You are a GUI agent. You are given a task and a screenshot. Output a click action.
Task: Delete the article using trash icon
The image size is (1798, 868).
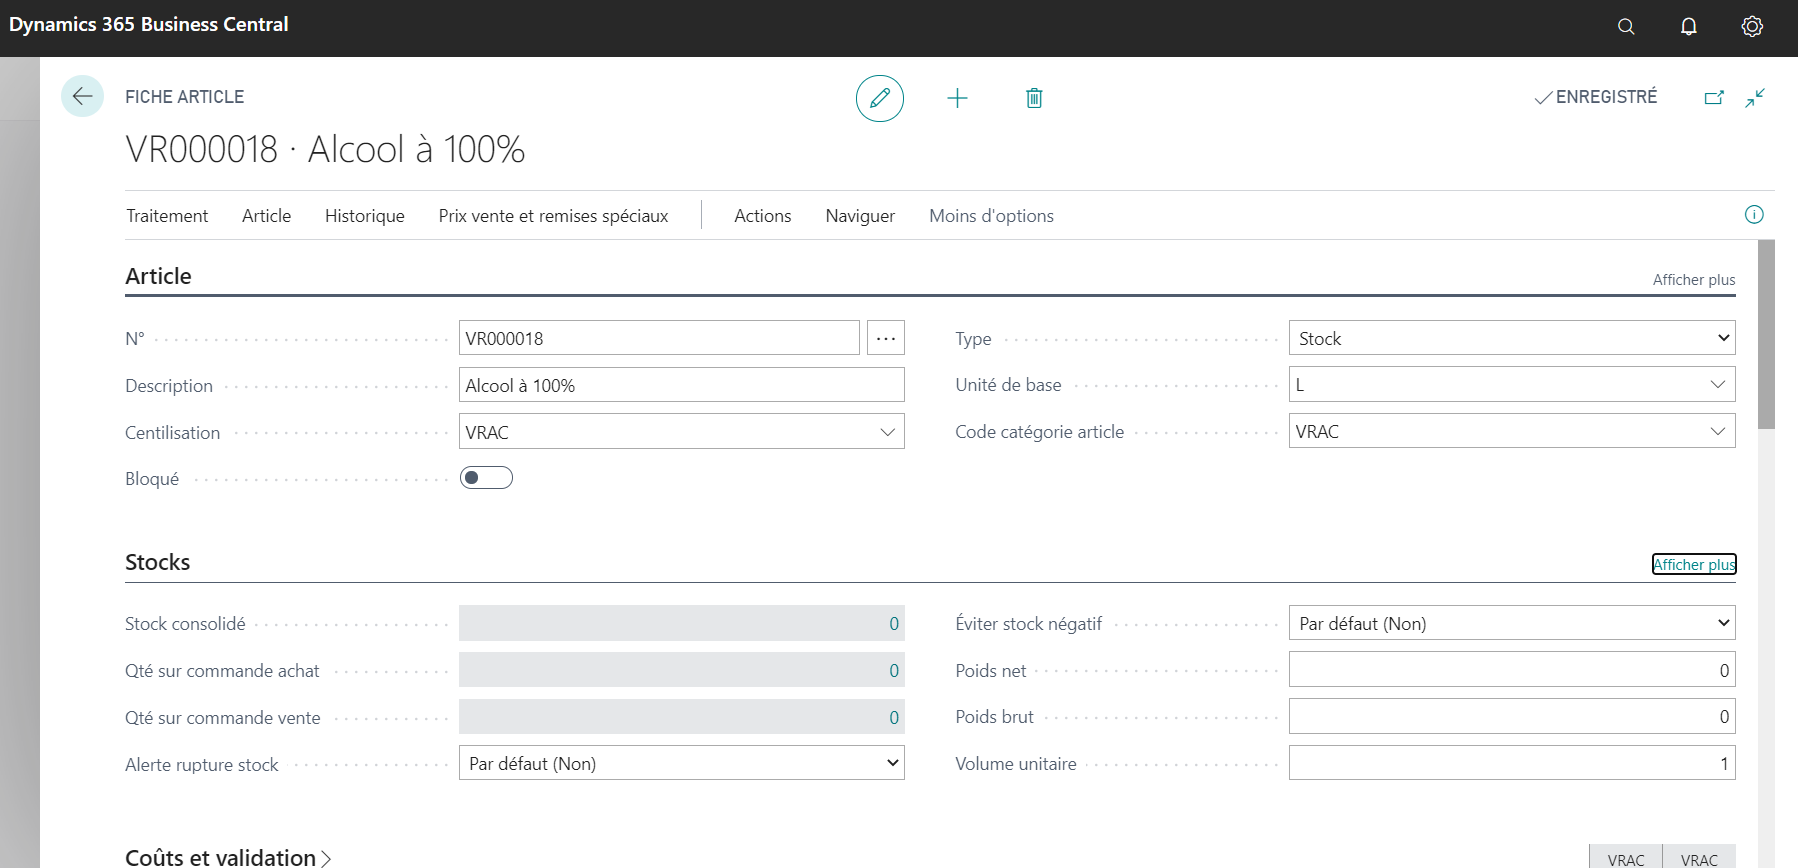pyautogui.click(x=1034, y=98)
